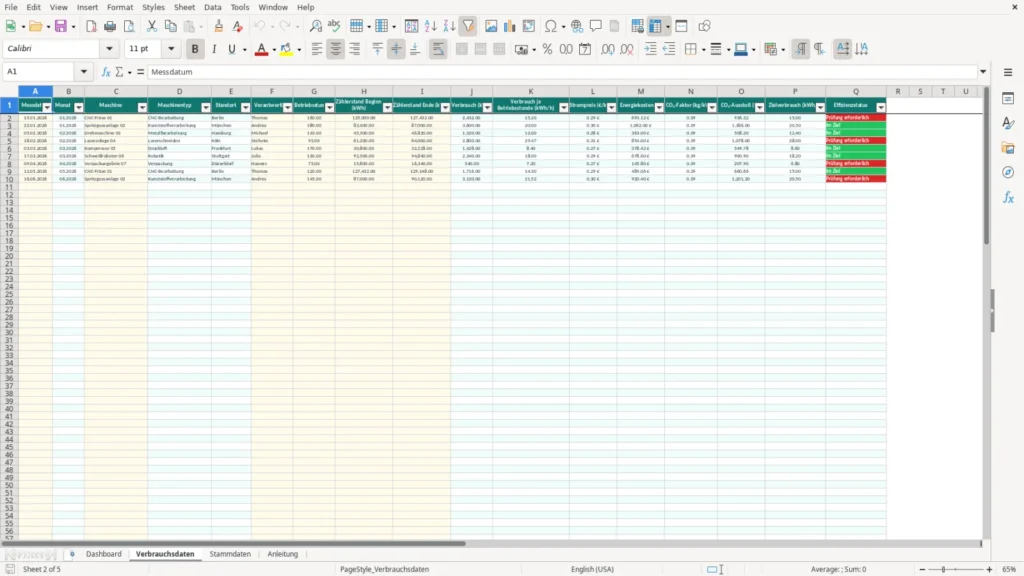Increase the indent
1024x576 pixels.
(x=650, y=49)
